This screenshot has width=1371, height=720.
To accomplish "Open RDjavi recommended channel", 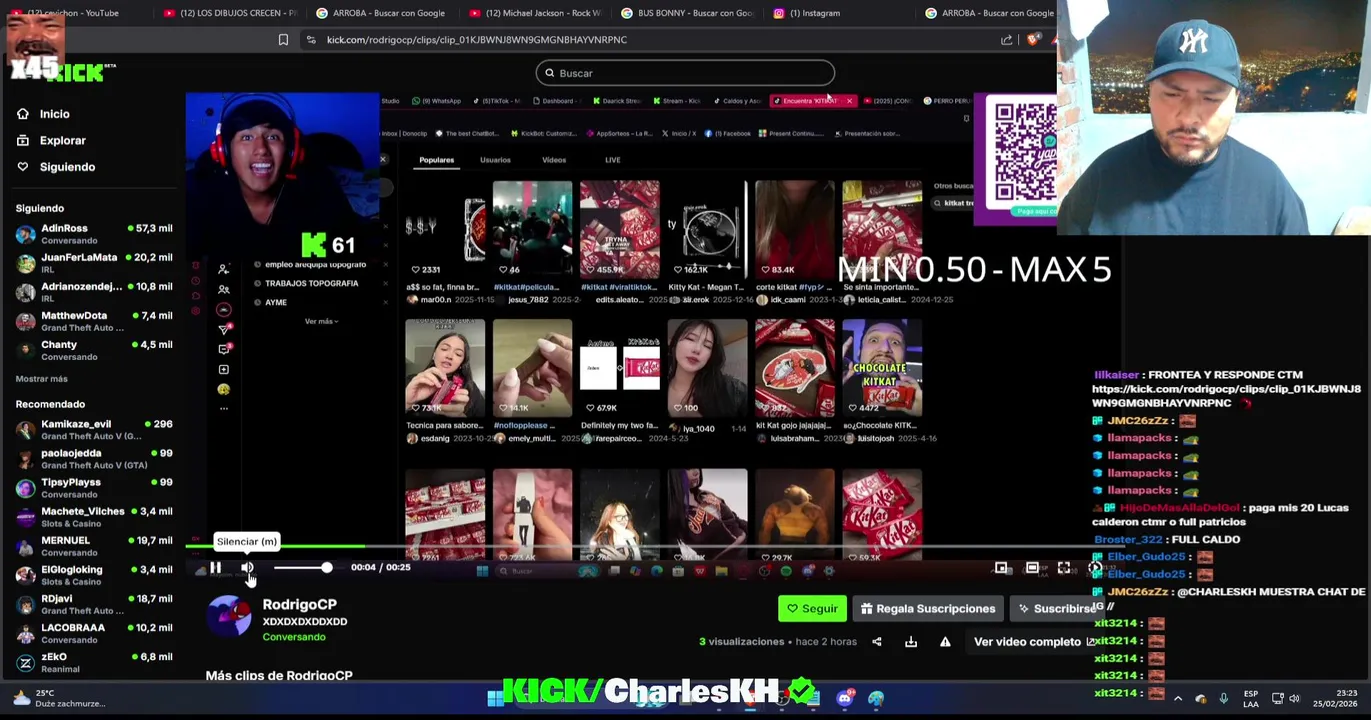I will coord(94,604).
